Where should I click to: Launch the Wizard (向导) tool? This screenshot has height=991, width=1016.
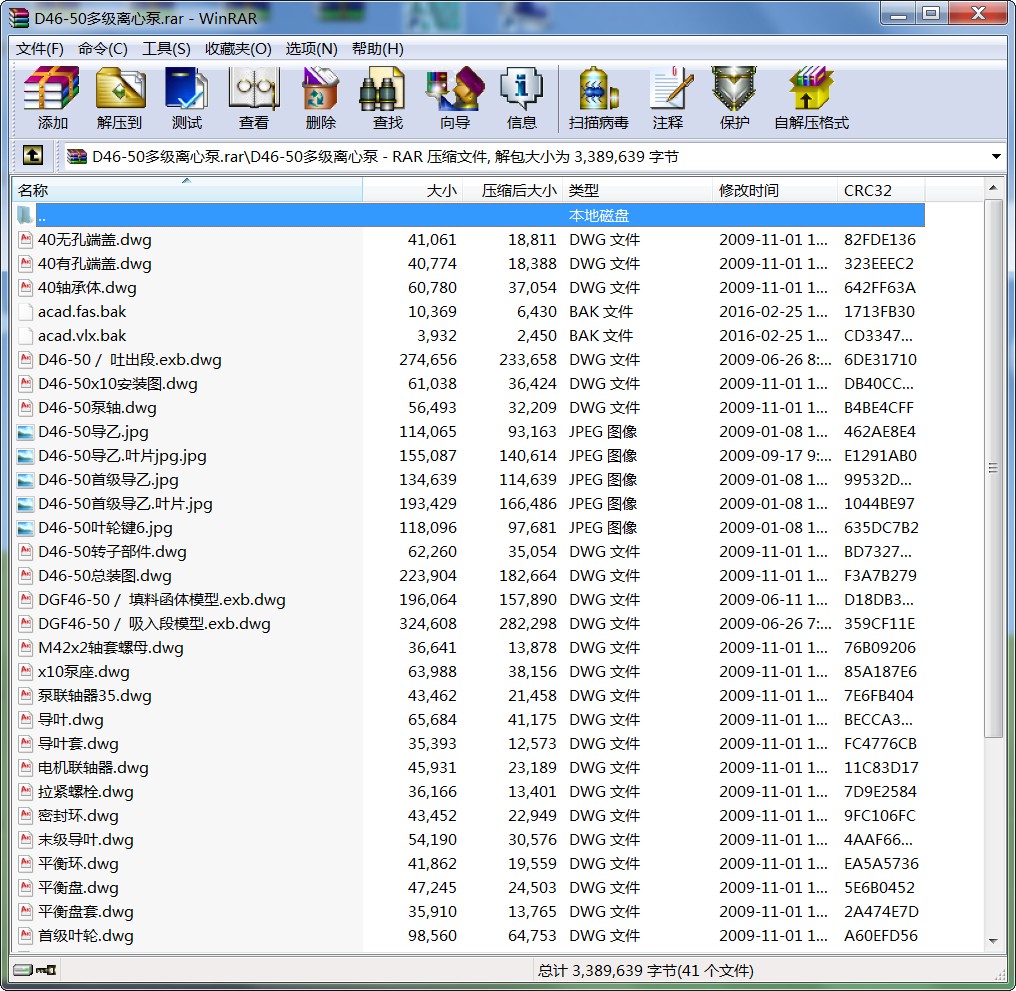click(455, 98)
